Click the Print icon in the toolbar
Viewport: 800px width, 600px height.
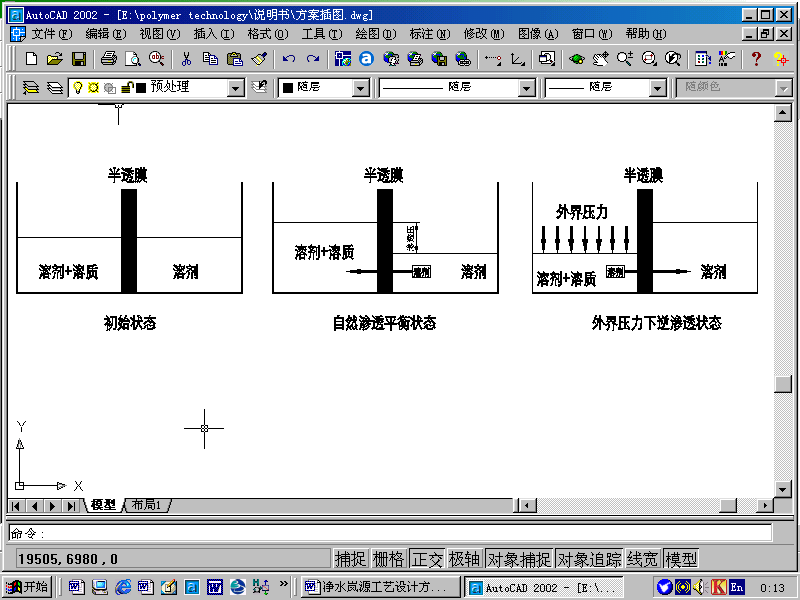(109, 59)
